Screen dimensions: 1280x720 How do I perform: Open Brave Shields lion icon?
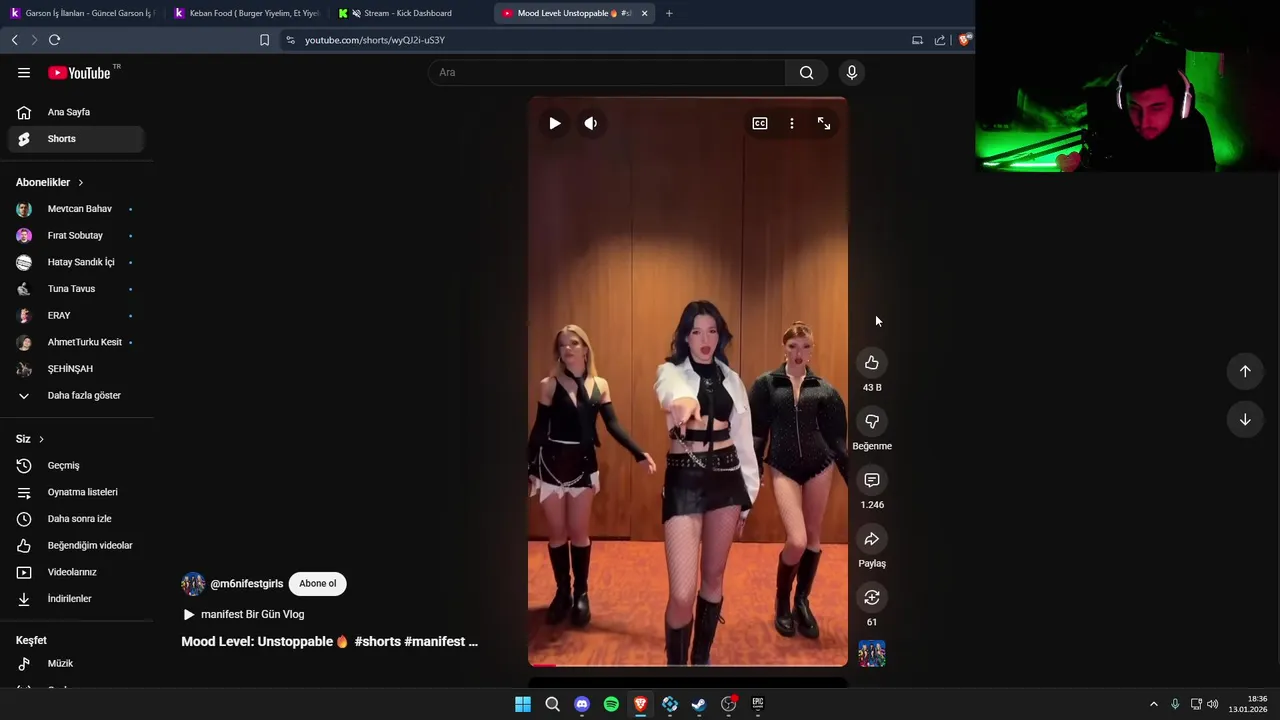coord(963,40)
